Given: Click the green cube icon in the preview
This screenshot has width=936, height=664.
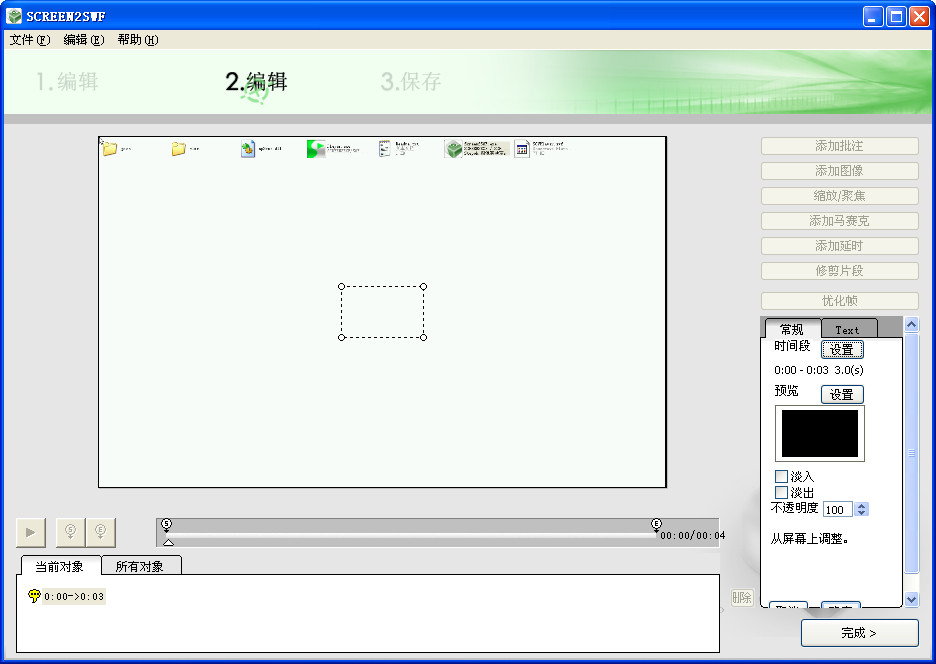Looking at the screenshot, I should tap(454, 149).
